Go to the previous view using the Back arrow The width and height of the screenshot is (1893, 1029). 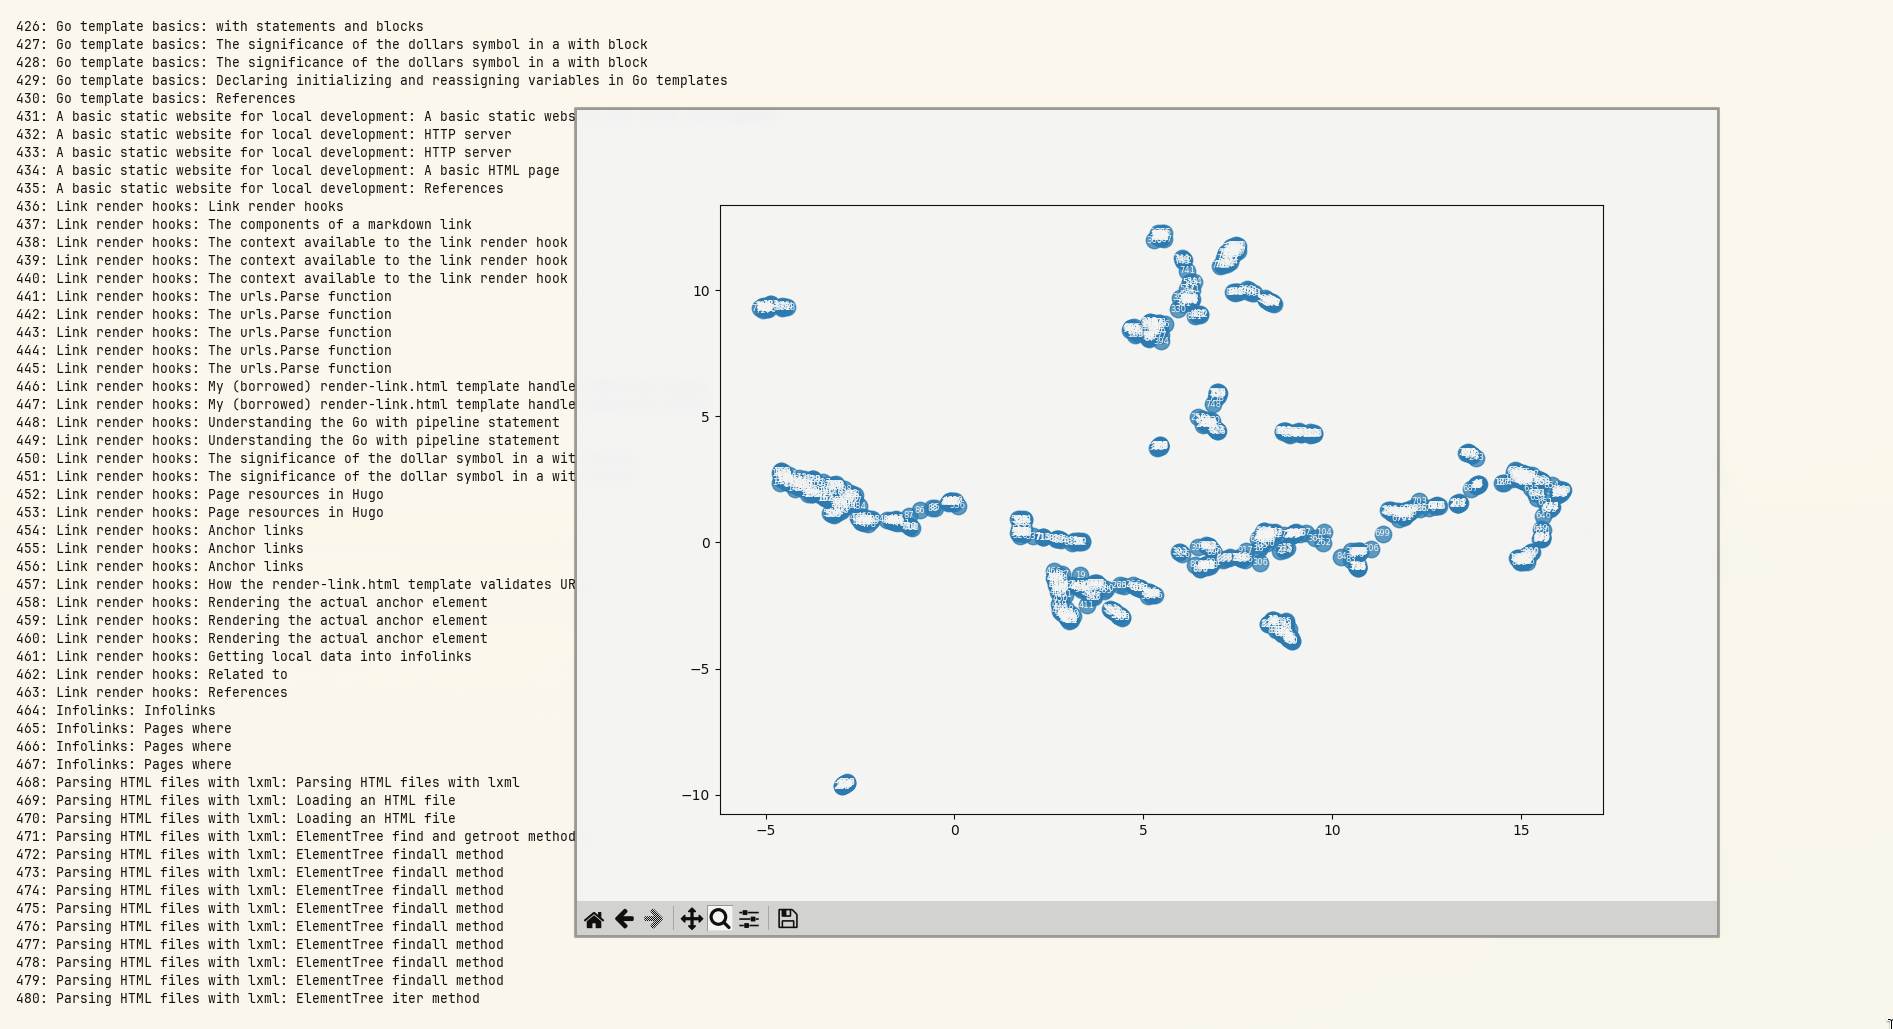click(x=622, y=918)
